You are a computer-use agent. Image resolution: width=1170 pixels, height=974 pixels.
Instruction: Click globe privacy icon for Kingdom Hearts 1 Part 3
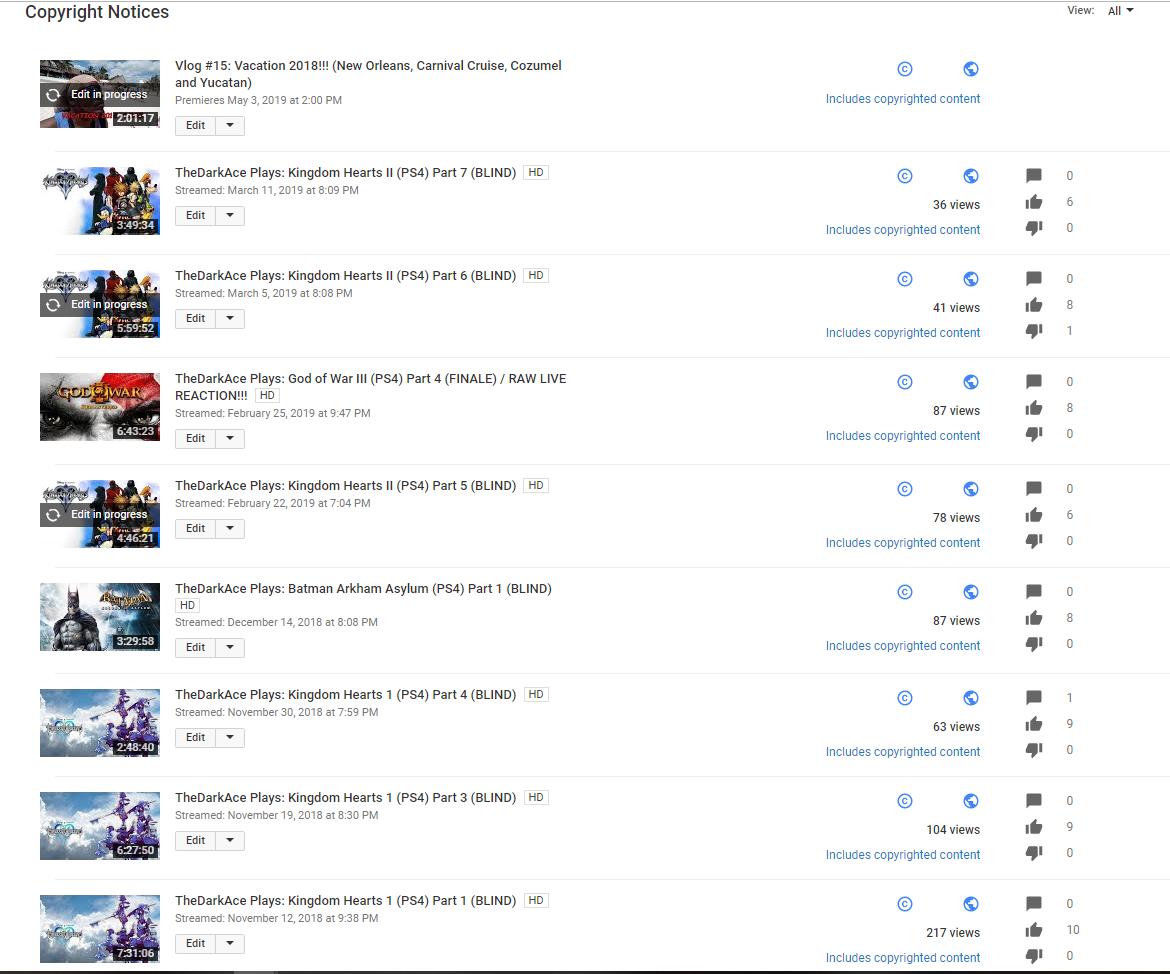(x=971, y=801)
